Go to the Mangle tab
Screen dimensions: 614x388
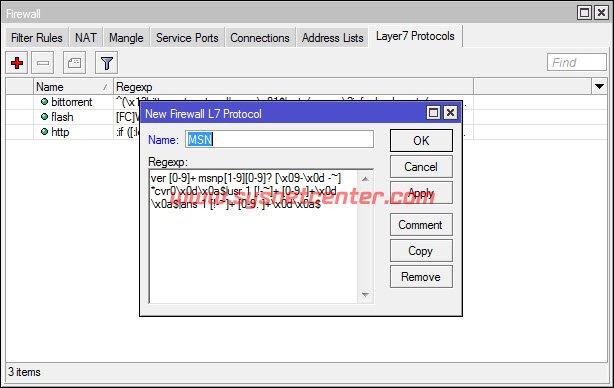tap(126, 38)
